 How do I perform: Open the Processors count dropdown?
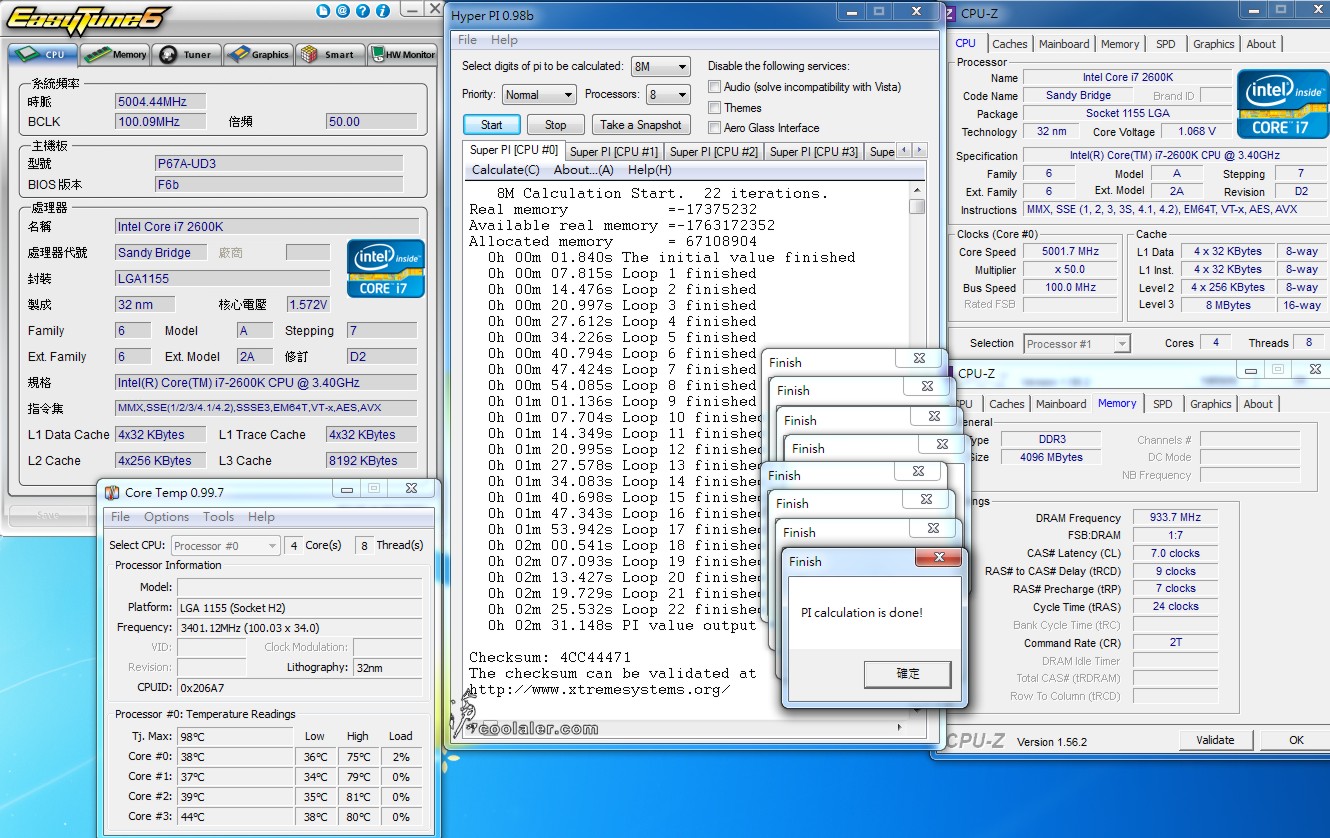point(668,95)
